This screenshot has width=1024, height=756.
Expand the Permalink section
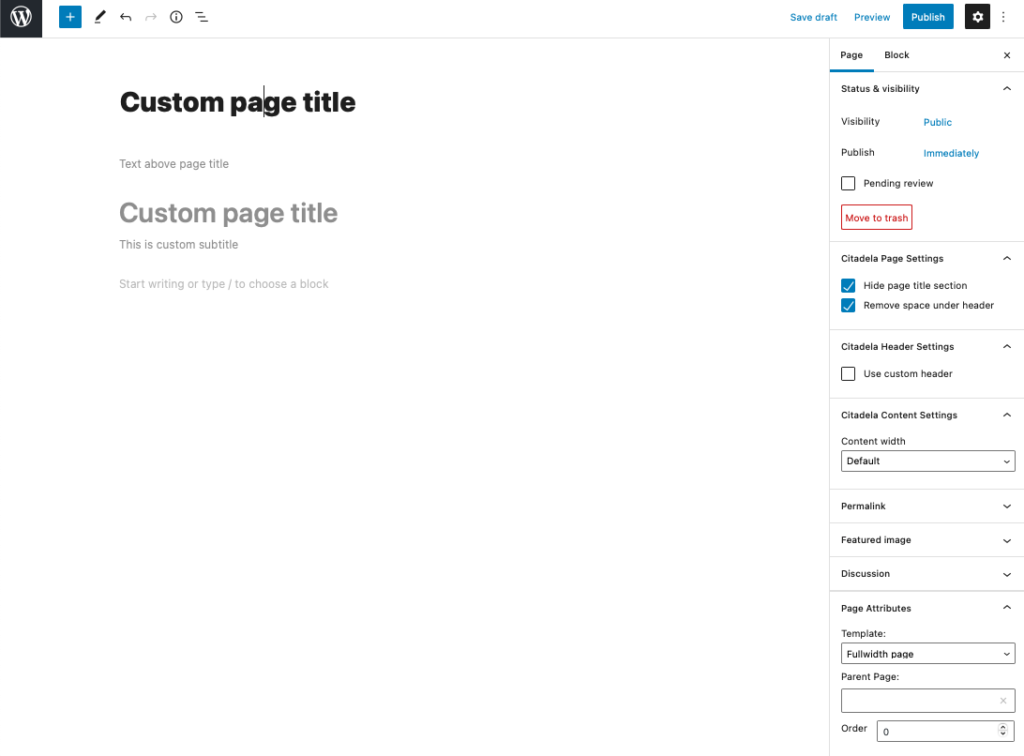(925, 505)
